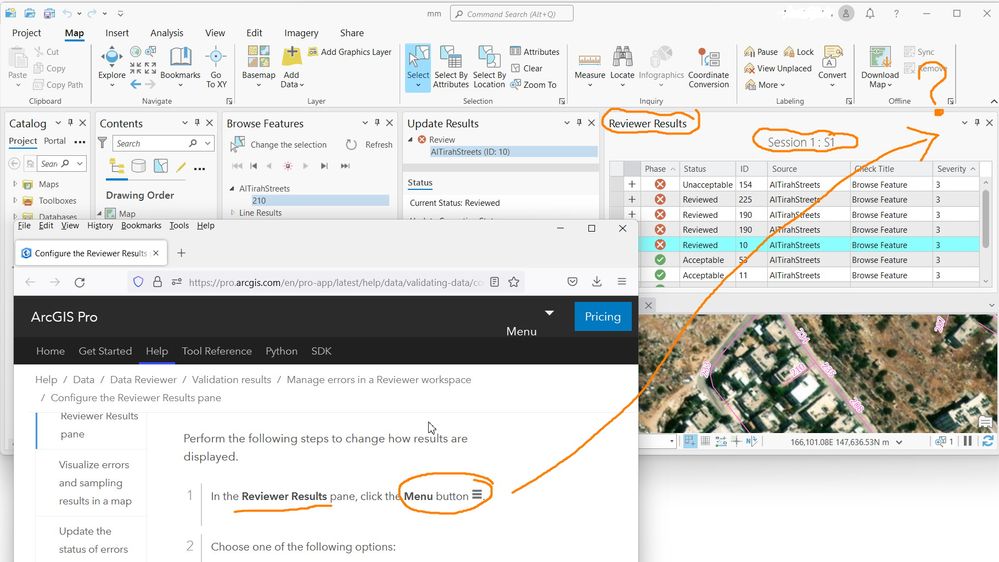Open the Tool Reference page link
Viewport: 999px width, 562px height.
click(217, 351)
